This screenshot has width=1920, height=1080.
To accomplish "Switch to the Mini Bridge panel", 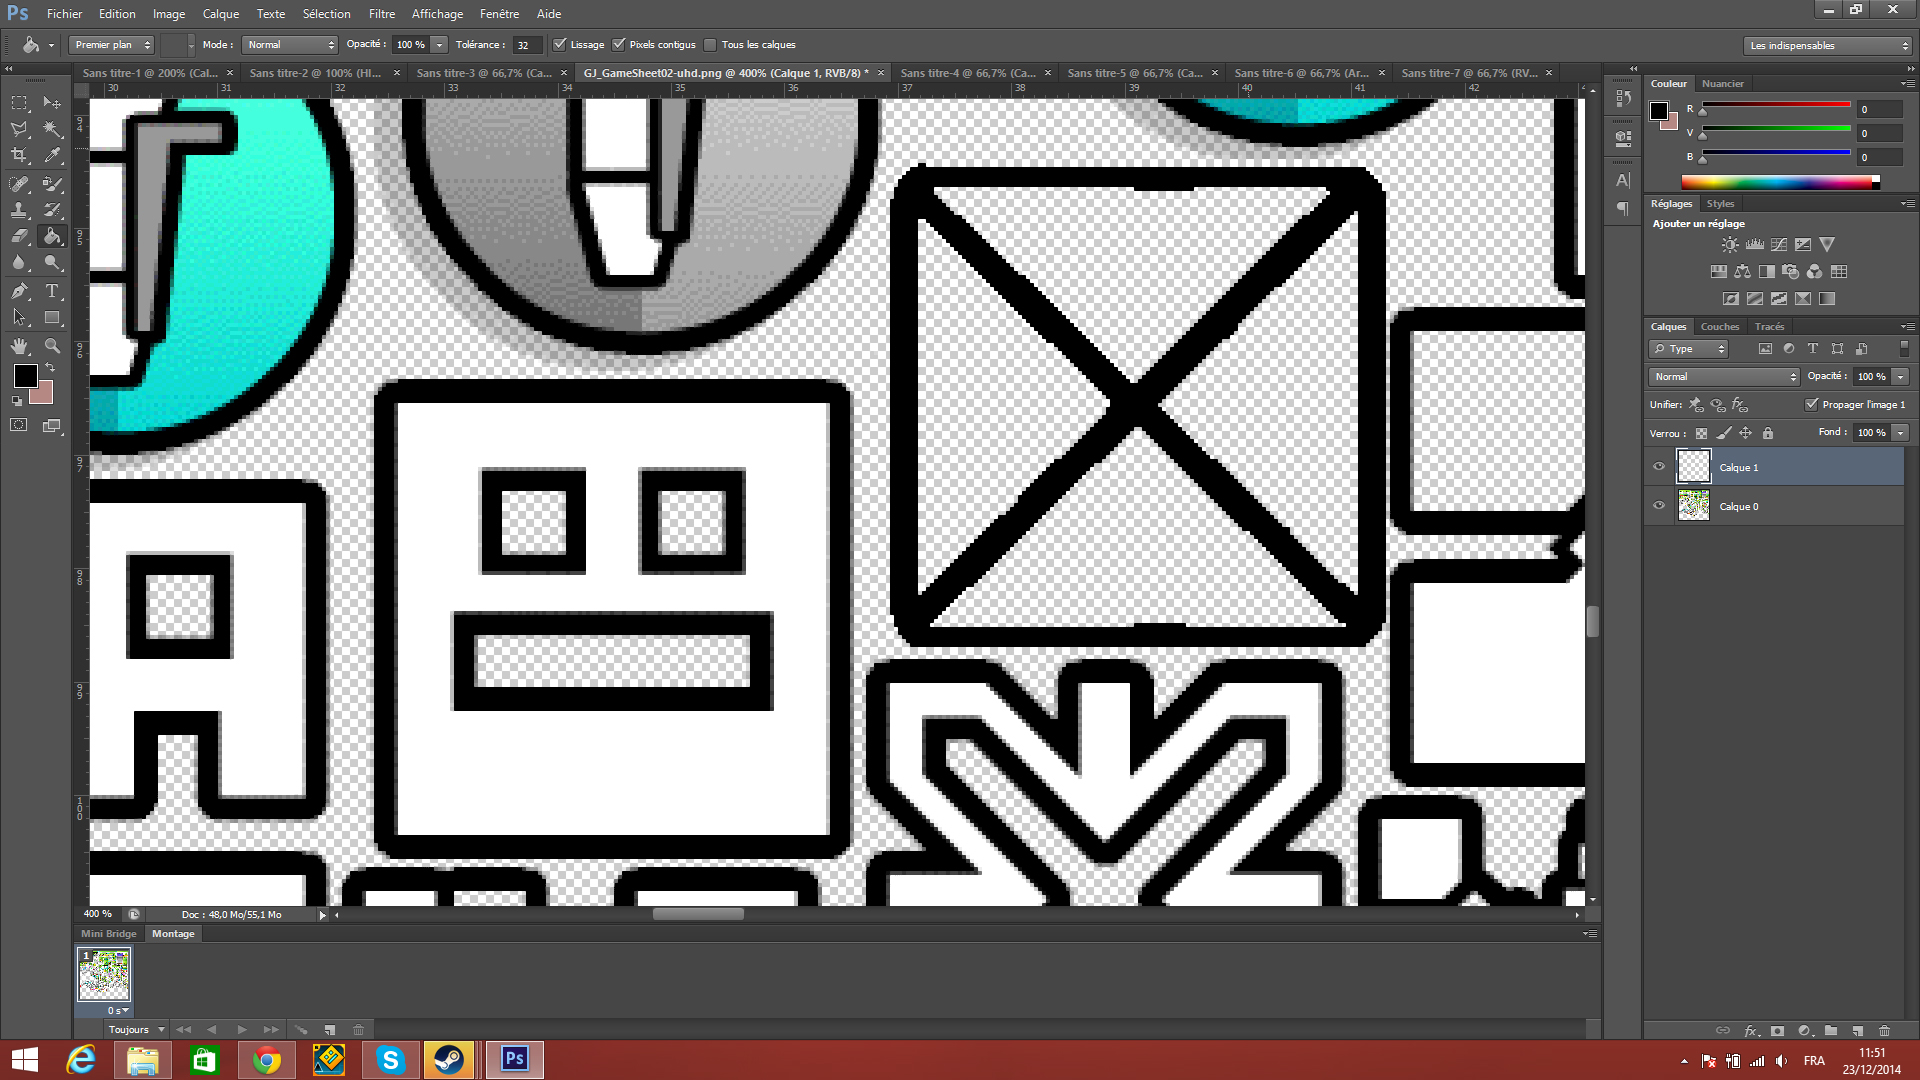I will click(x=108, y=933).
